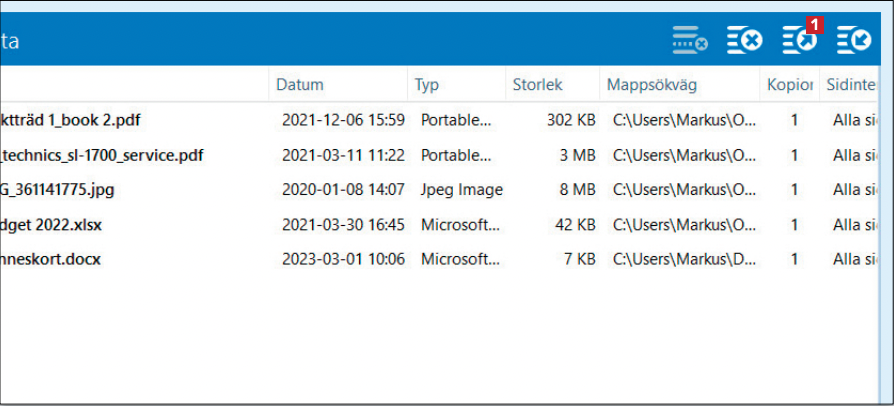Click the import list icon with down-left arrow
The width and height of the screenshot is (894, 406).
[854, 41]
